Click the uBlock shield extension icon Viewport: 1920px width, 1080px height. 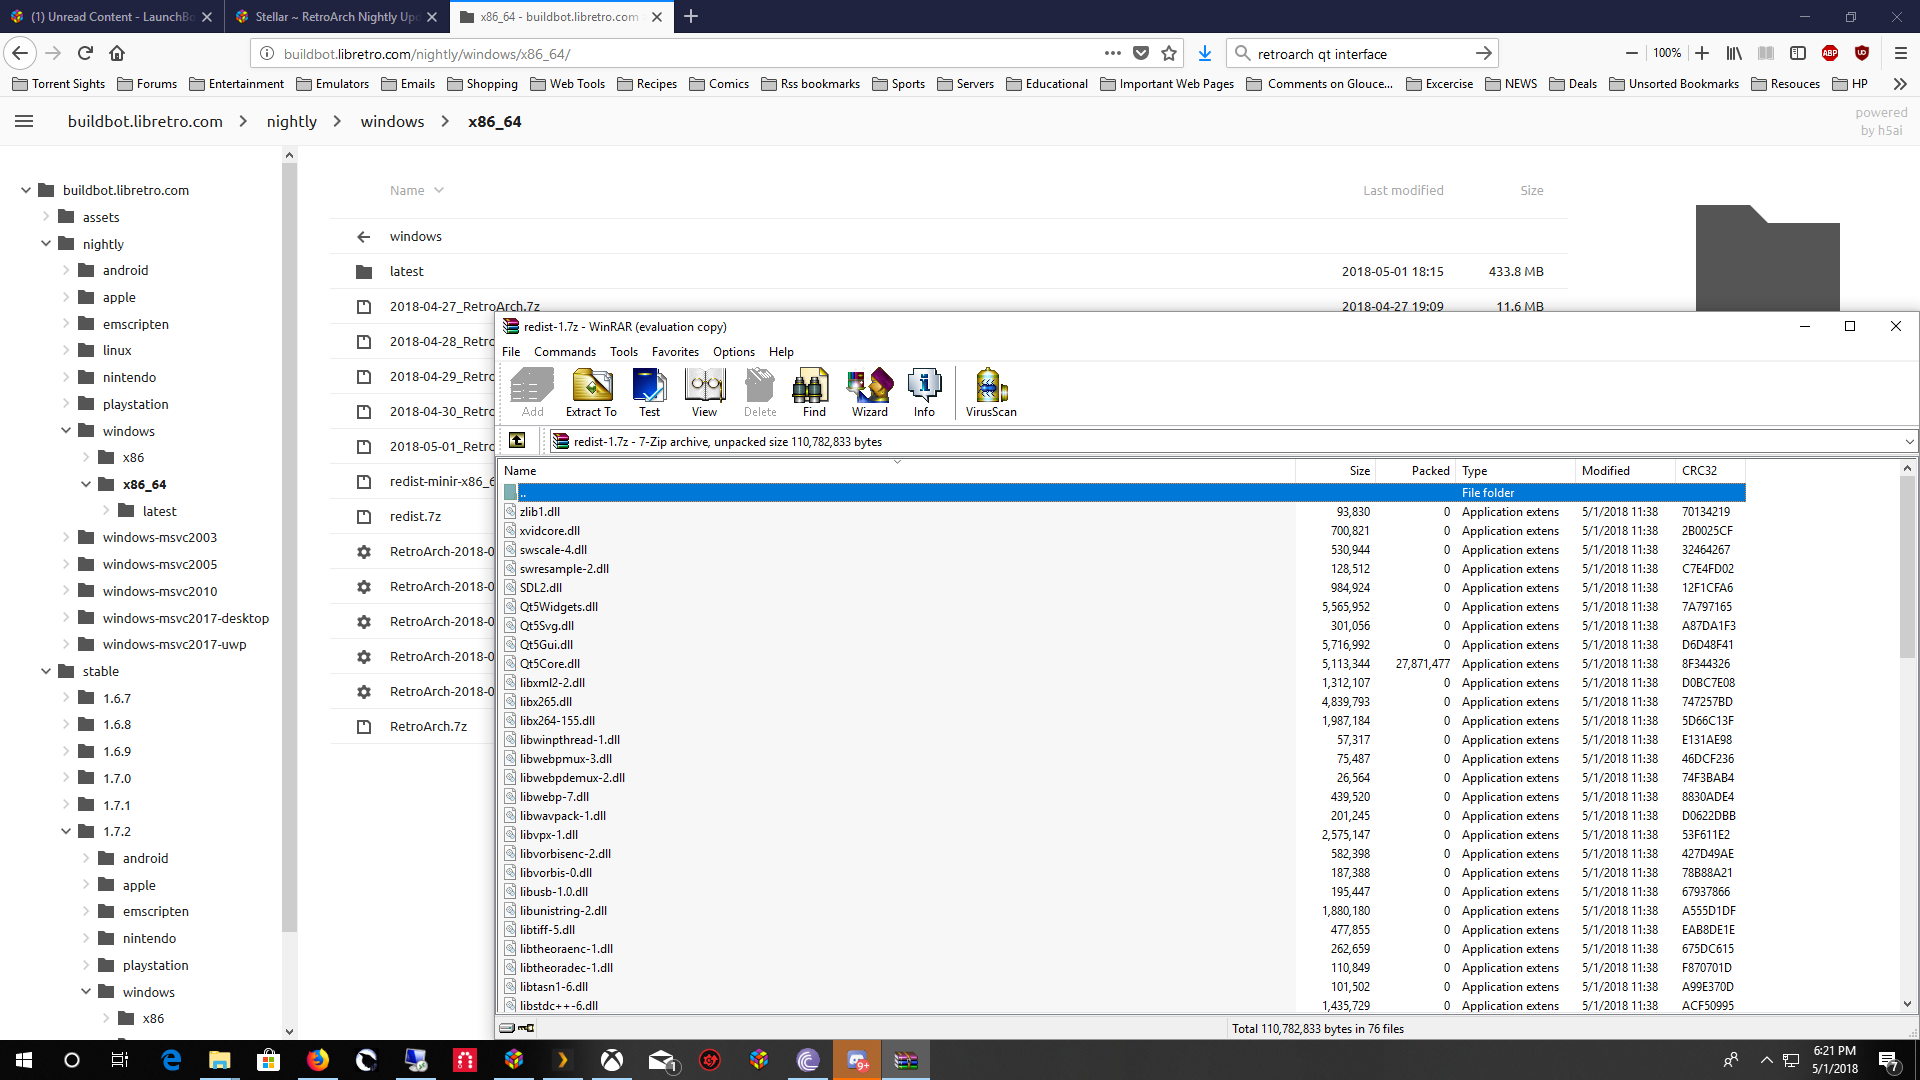1861,53
